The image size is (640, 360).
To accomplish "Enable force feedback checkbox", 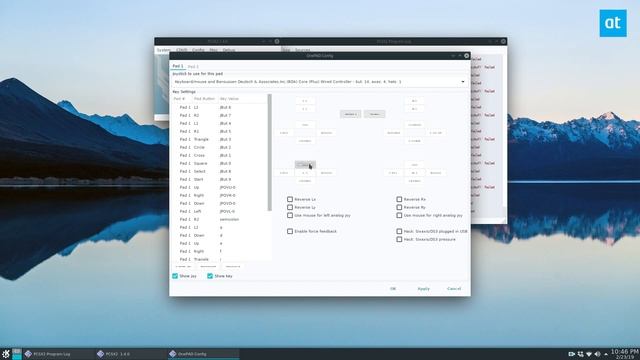I will (290, 231).
